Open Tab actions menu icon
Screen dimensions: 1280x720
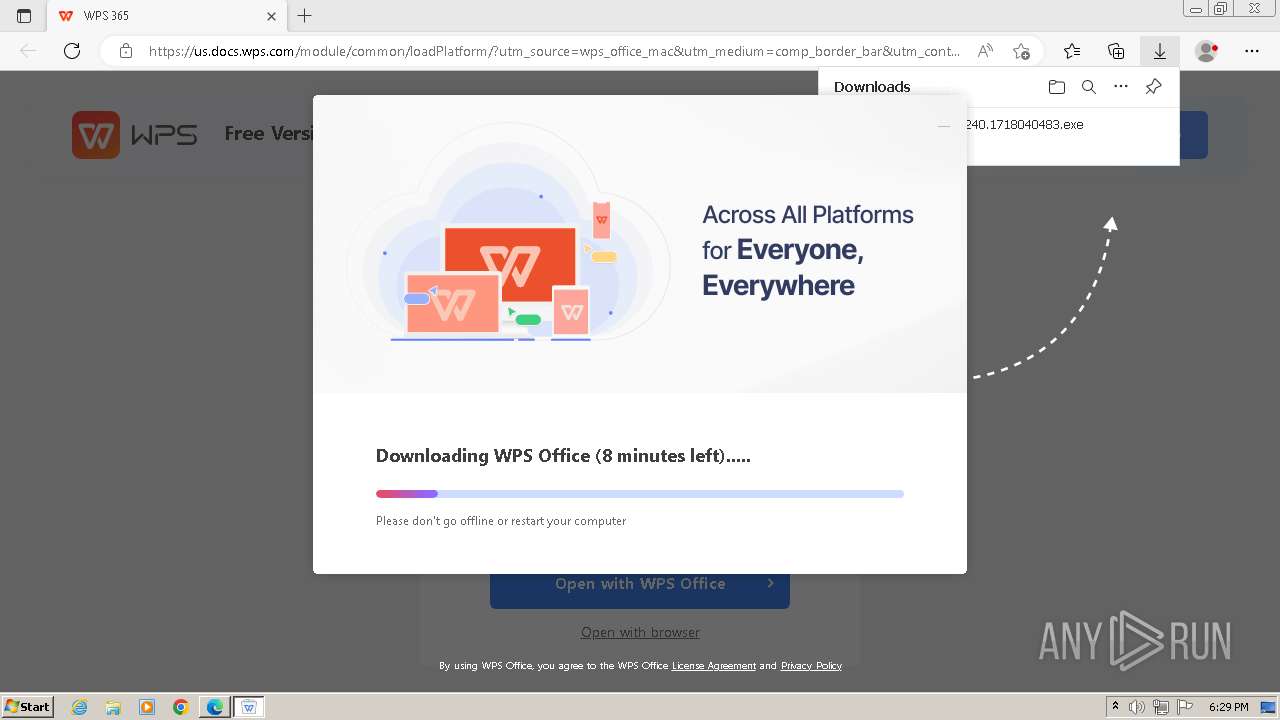coord(24,16)
